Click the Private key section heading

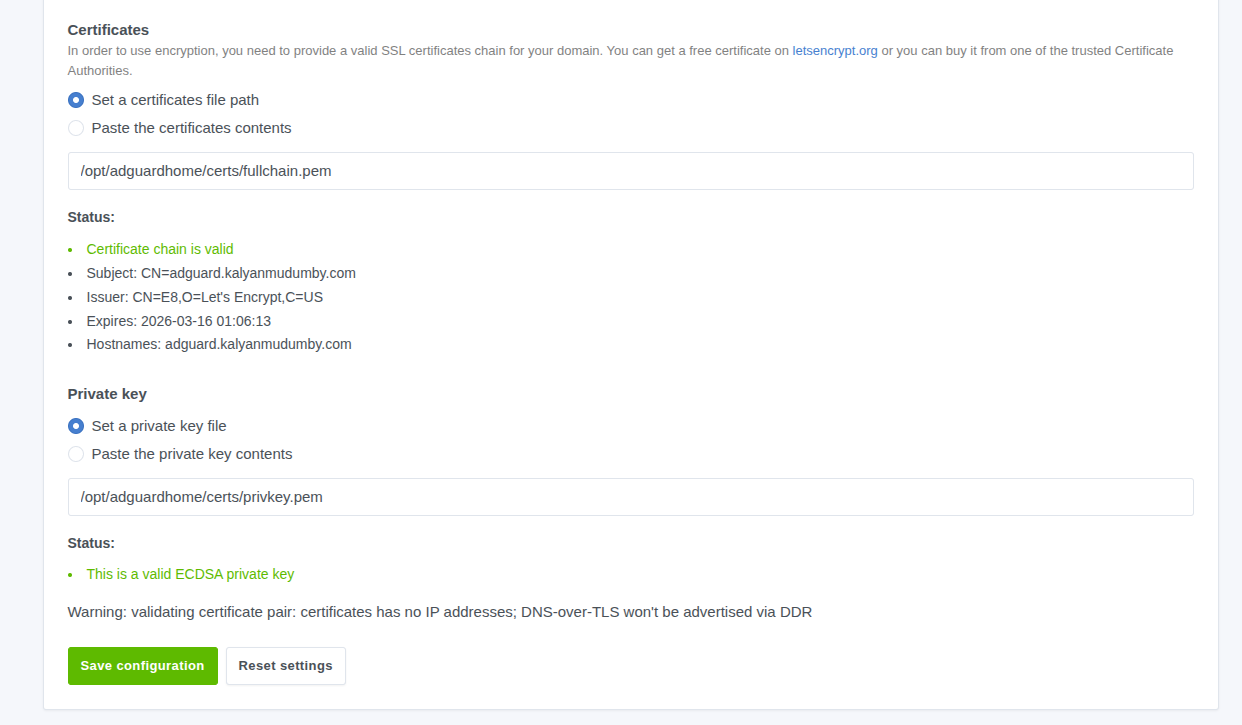tap(107, 394)
